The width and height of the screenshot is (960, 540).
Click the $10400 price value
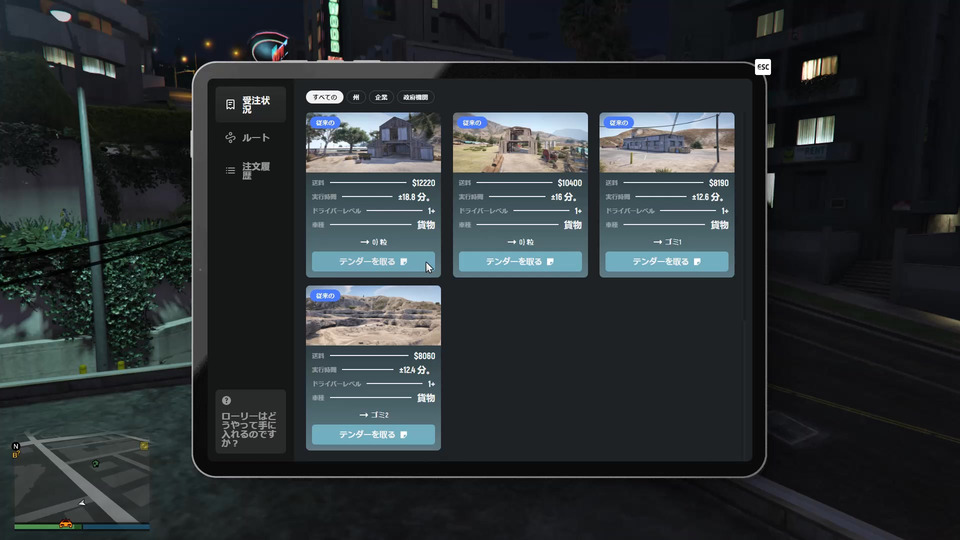pyautogui.click(x=570, y=183)
